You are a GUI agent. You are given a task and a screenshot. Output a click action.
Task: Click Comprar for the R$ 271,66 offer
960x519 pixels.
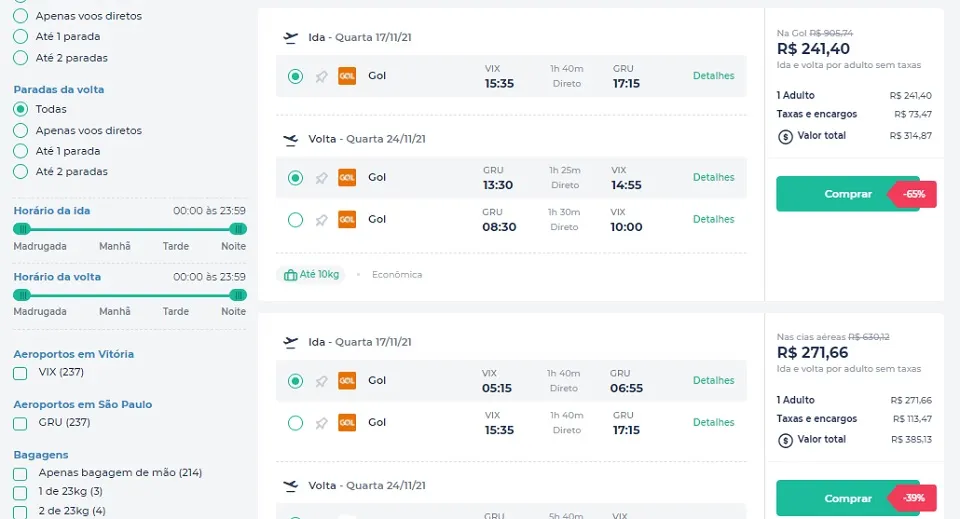(x=848, y=498)
